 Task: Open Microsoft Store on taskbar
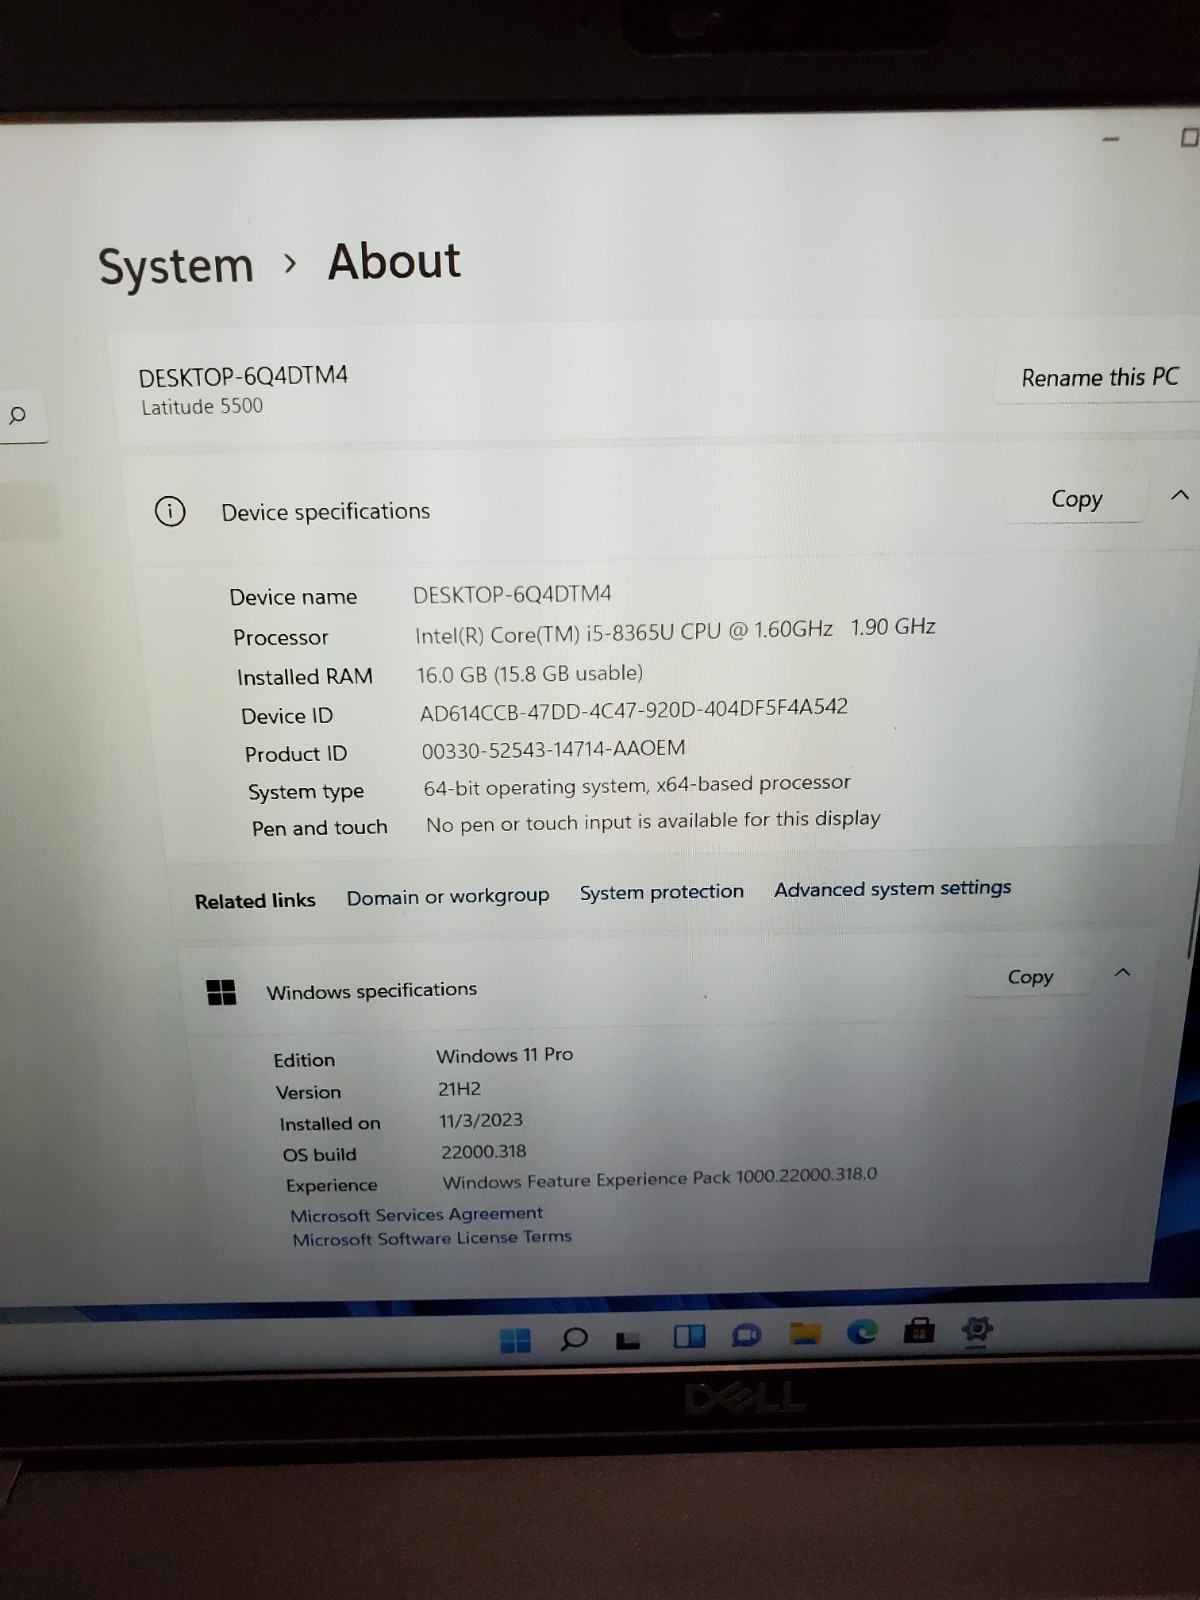tap(919, 1330)
